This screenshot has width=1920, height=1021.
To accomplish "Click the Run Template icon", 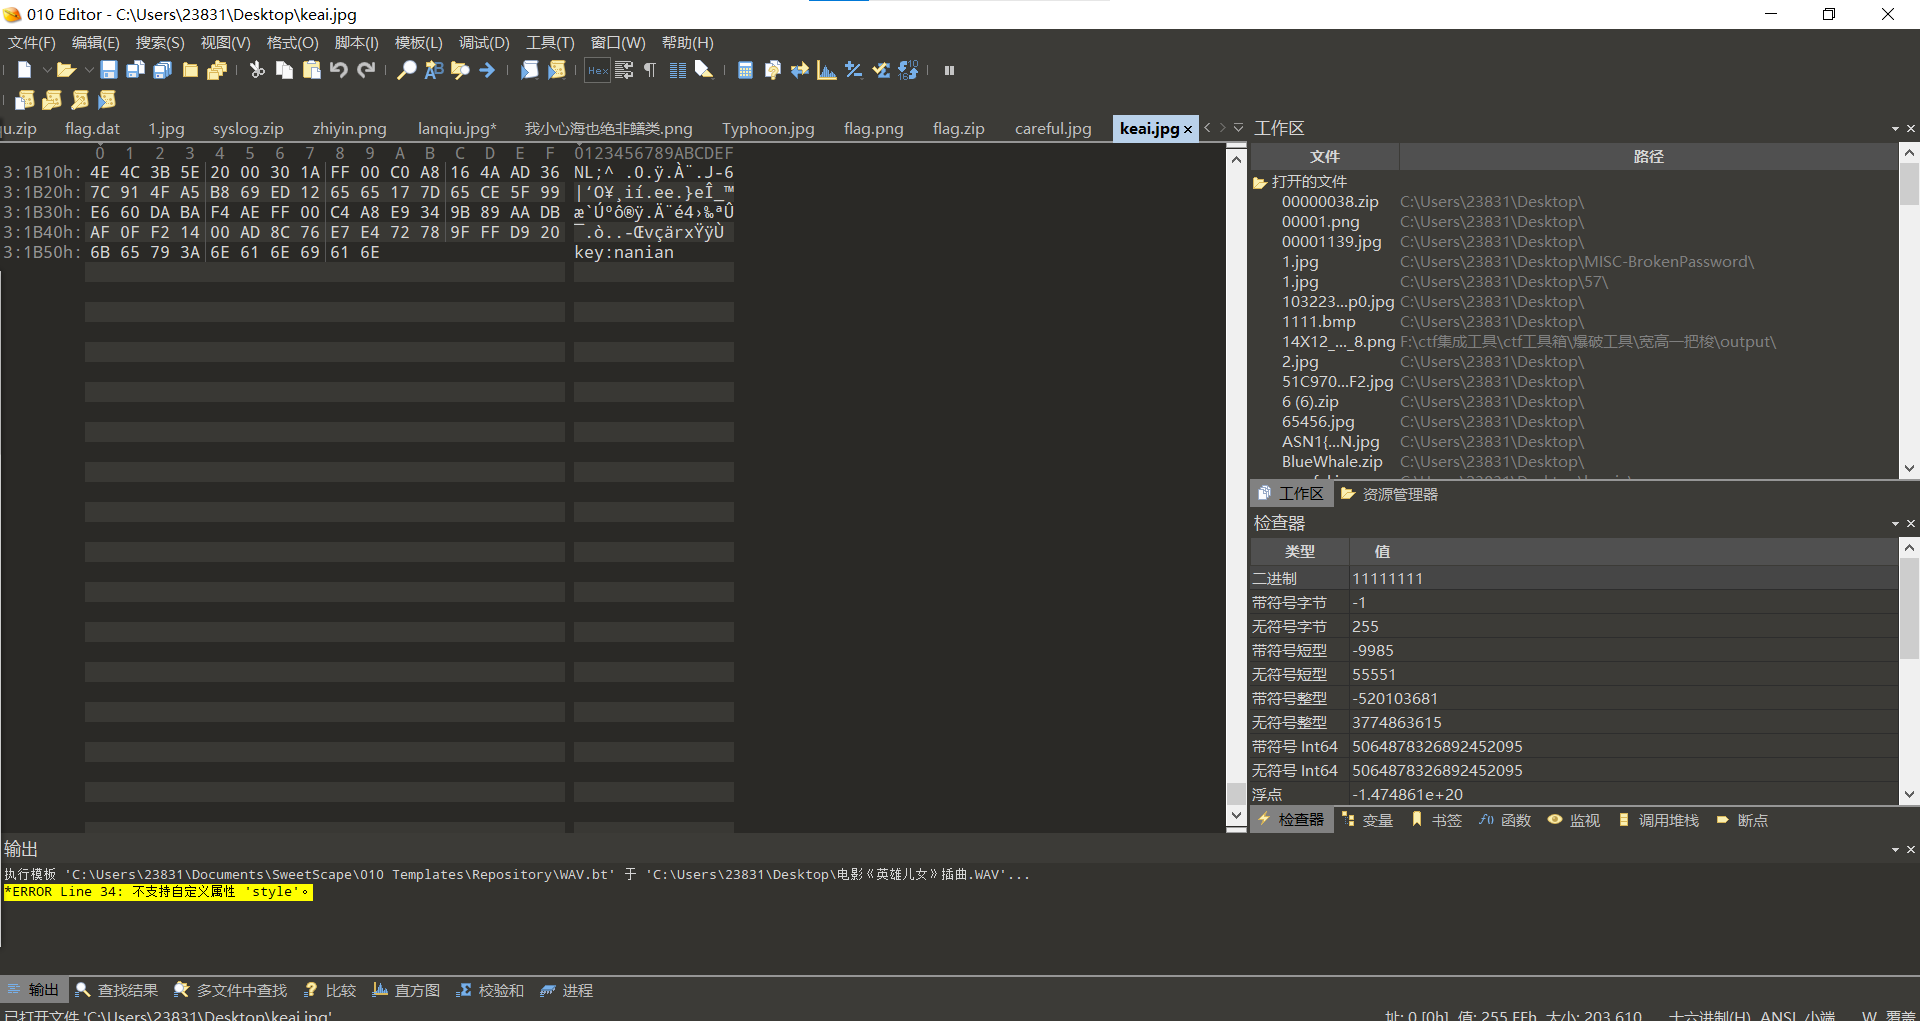I will (557, 70).
